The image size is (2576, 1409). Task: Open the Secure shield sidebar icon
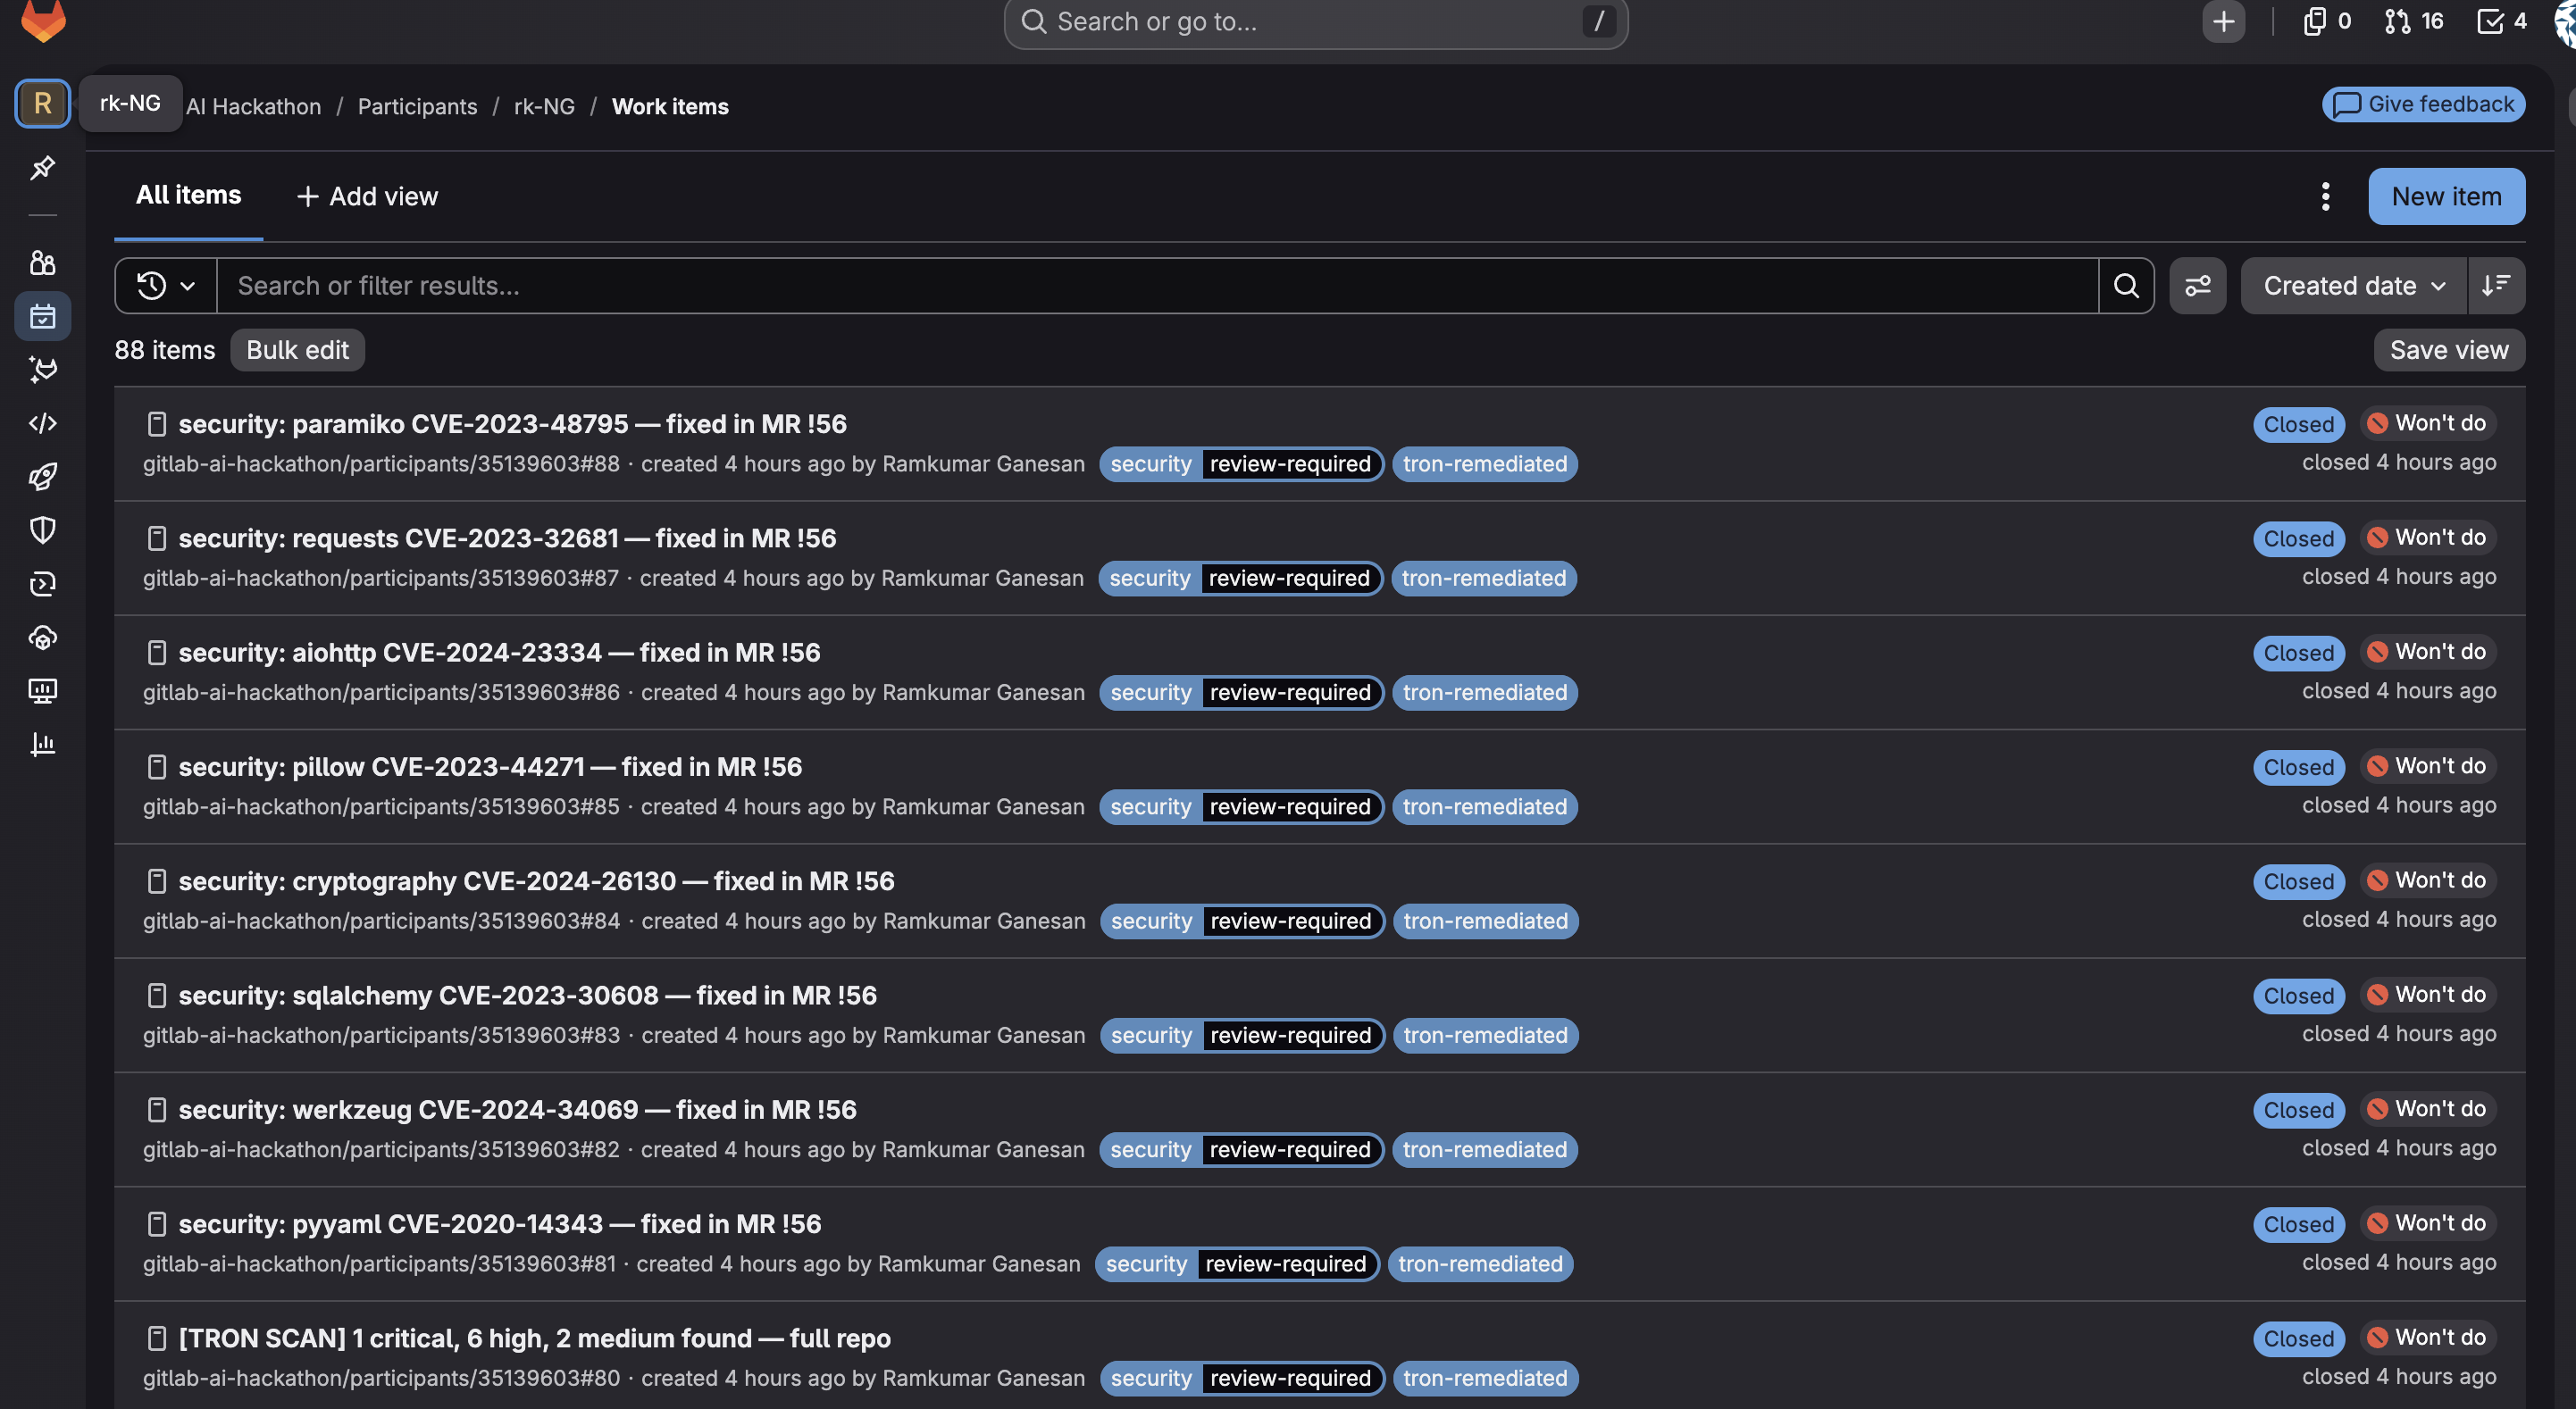point(42,530)
